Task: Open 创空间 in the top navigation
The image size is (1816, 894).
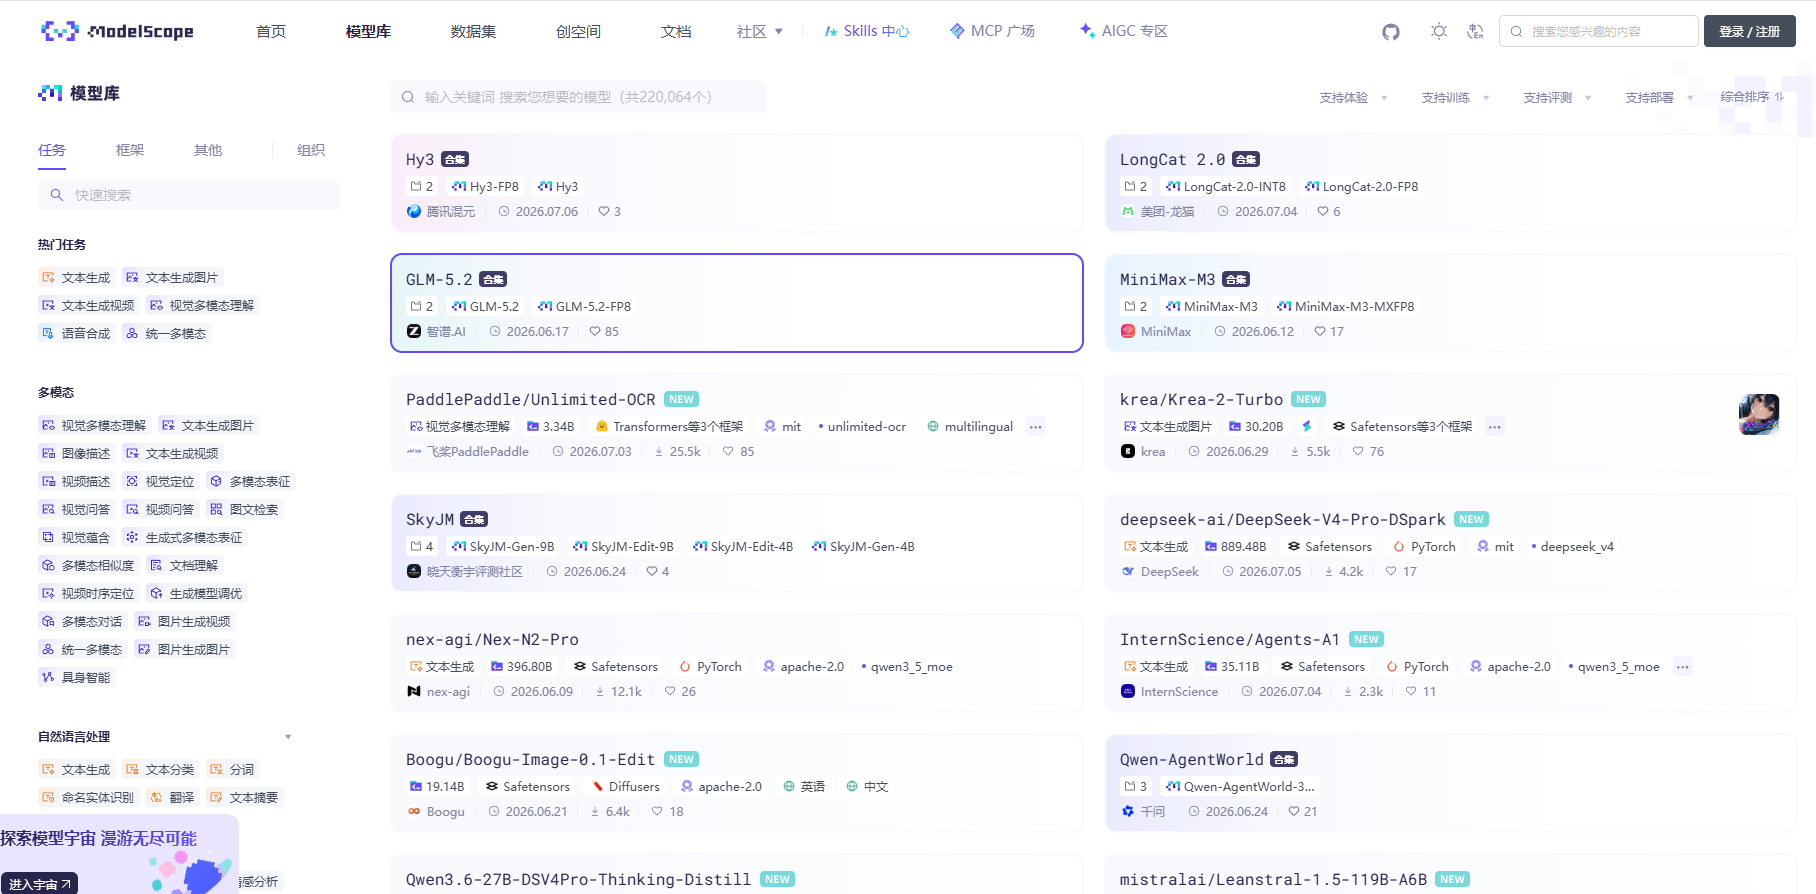Action: [578, 32]
